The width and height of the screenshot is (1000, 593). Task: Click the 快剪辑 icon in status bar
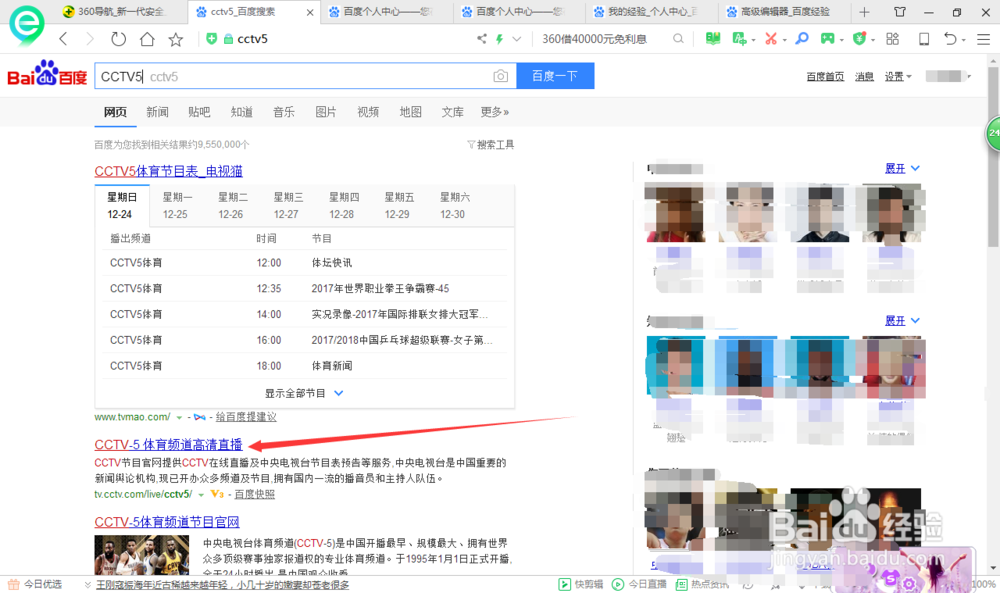pos(564,584)
